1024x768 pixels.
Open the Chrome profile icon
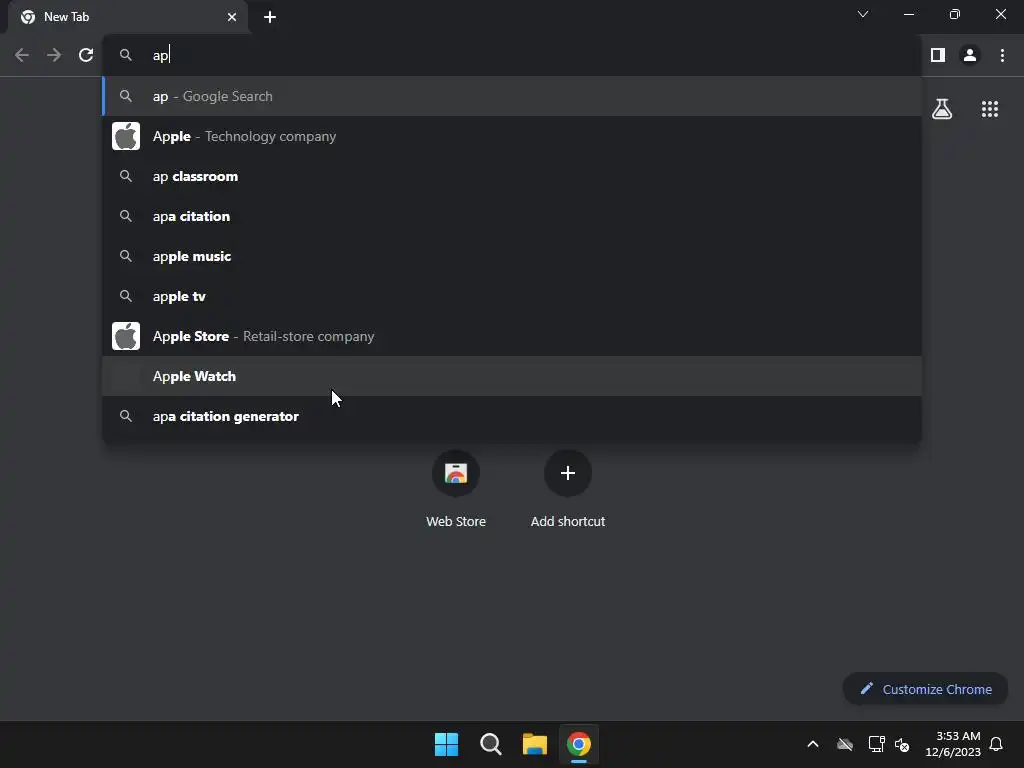[970, 55]
